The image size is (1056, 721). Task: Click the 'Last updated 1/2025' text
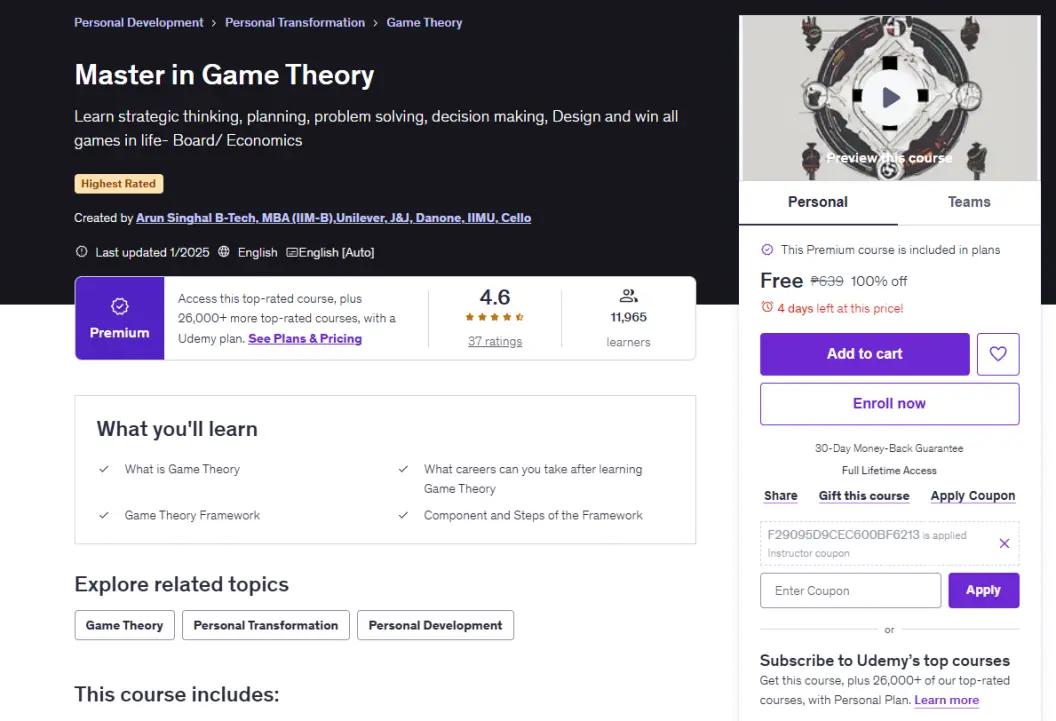(152, 252)
